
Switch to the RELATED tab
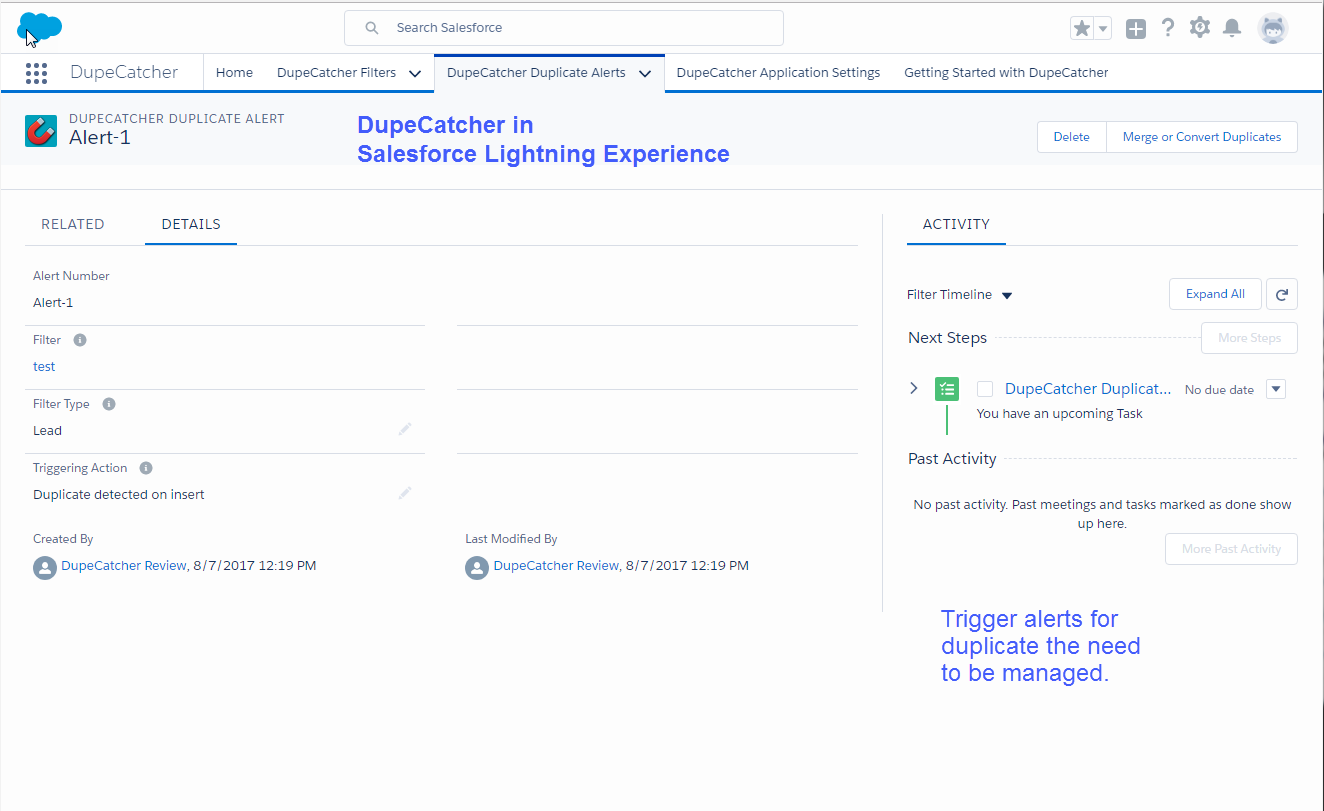click(73, 224)
